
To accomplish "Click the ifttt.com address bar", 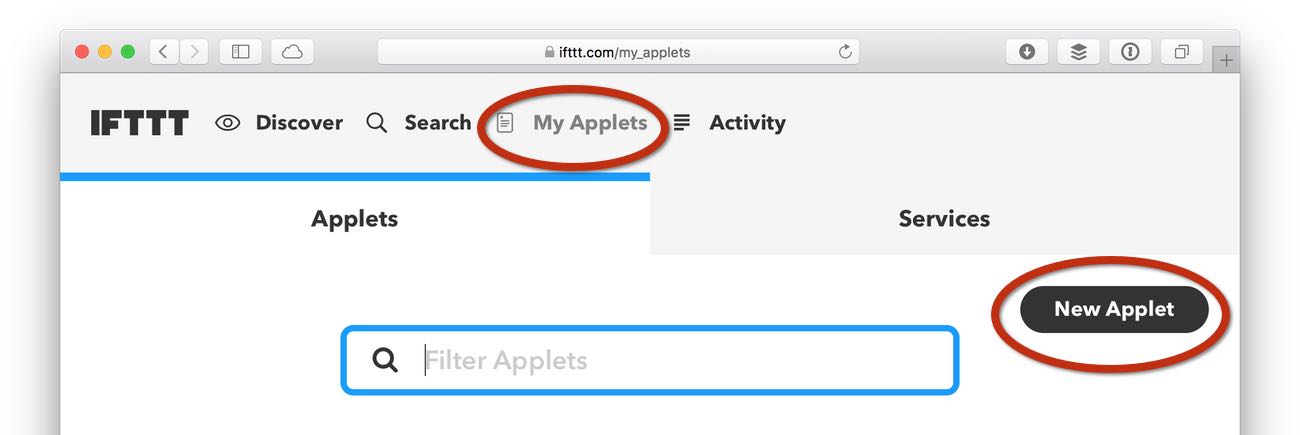I will (x=618, y=52).
